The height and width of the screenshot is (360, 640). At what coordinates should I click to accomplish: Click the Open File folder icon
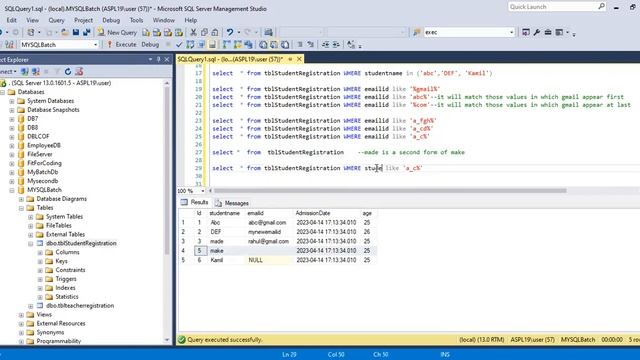point(65,32)
